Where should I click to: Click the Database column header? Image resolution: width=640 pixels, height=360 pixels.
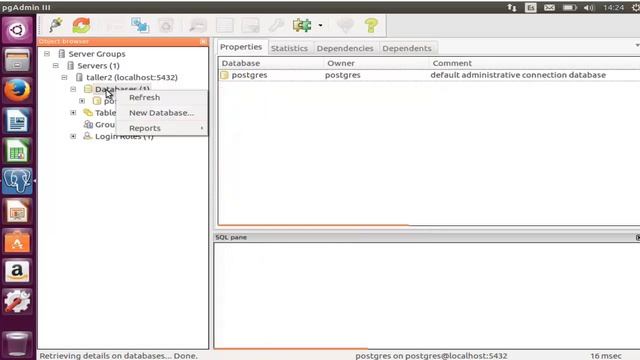pos(271,63)
